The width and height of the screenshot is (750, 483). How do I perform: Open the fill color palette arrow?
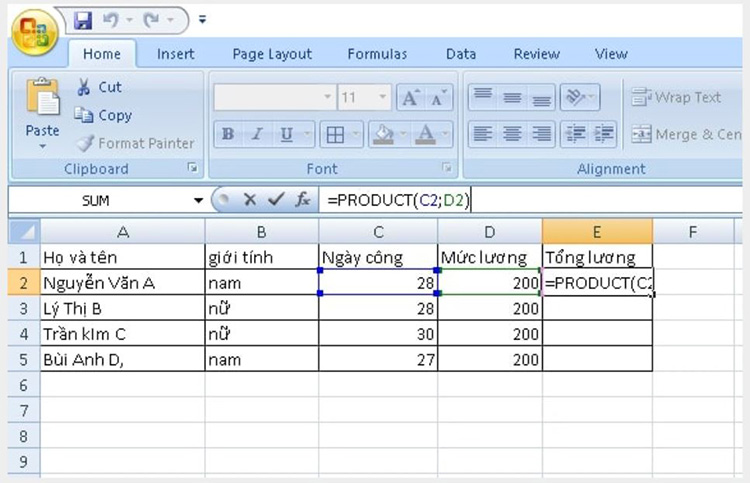(x=404, y=134)
